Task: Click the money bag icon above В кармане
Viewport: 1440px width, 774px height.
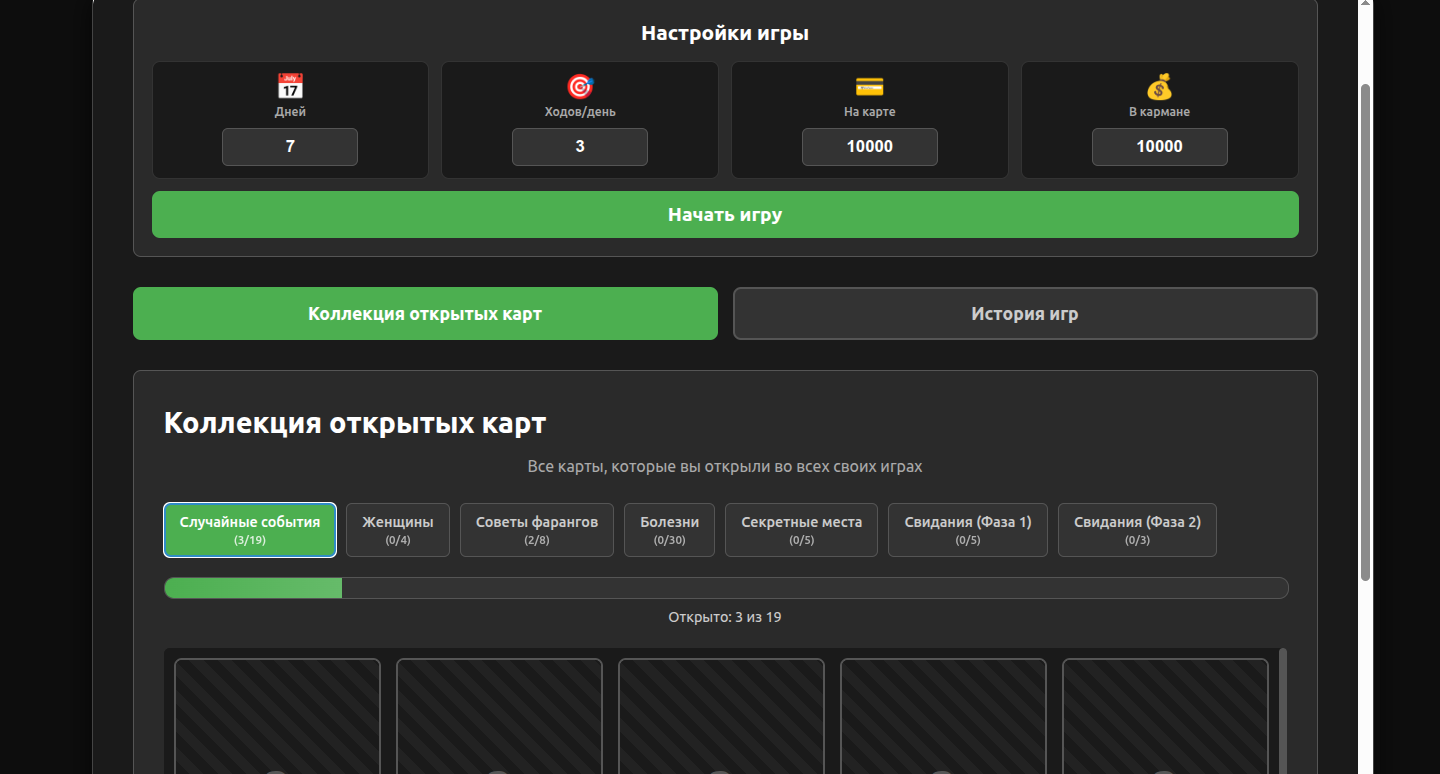Action: tap(1159, 87)
